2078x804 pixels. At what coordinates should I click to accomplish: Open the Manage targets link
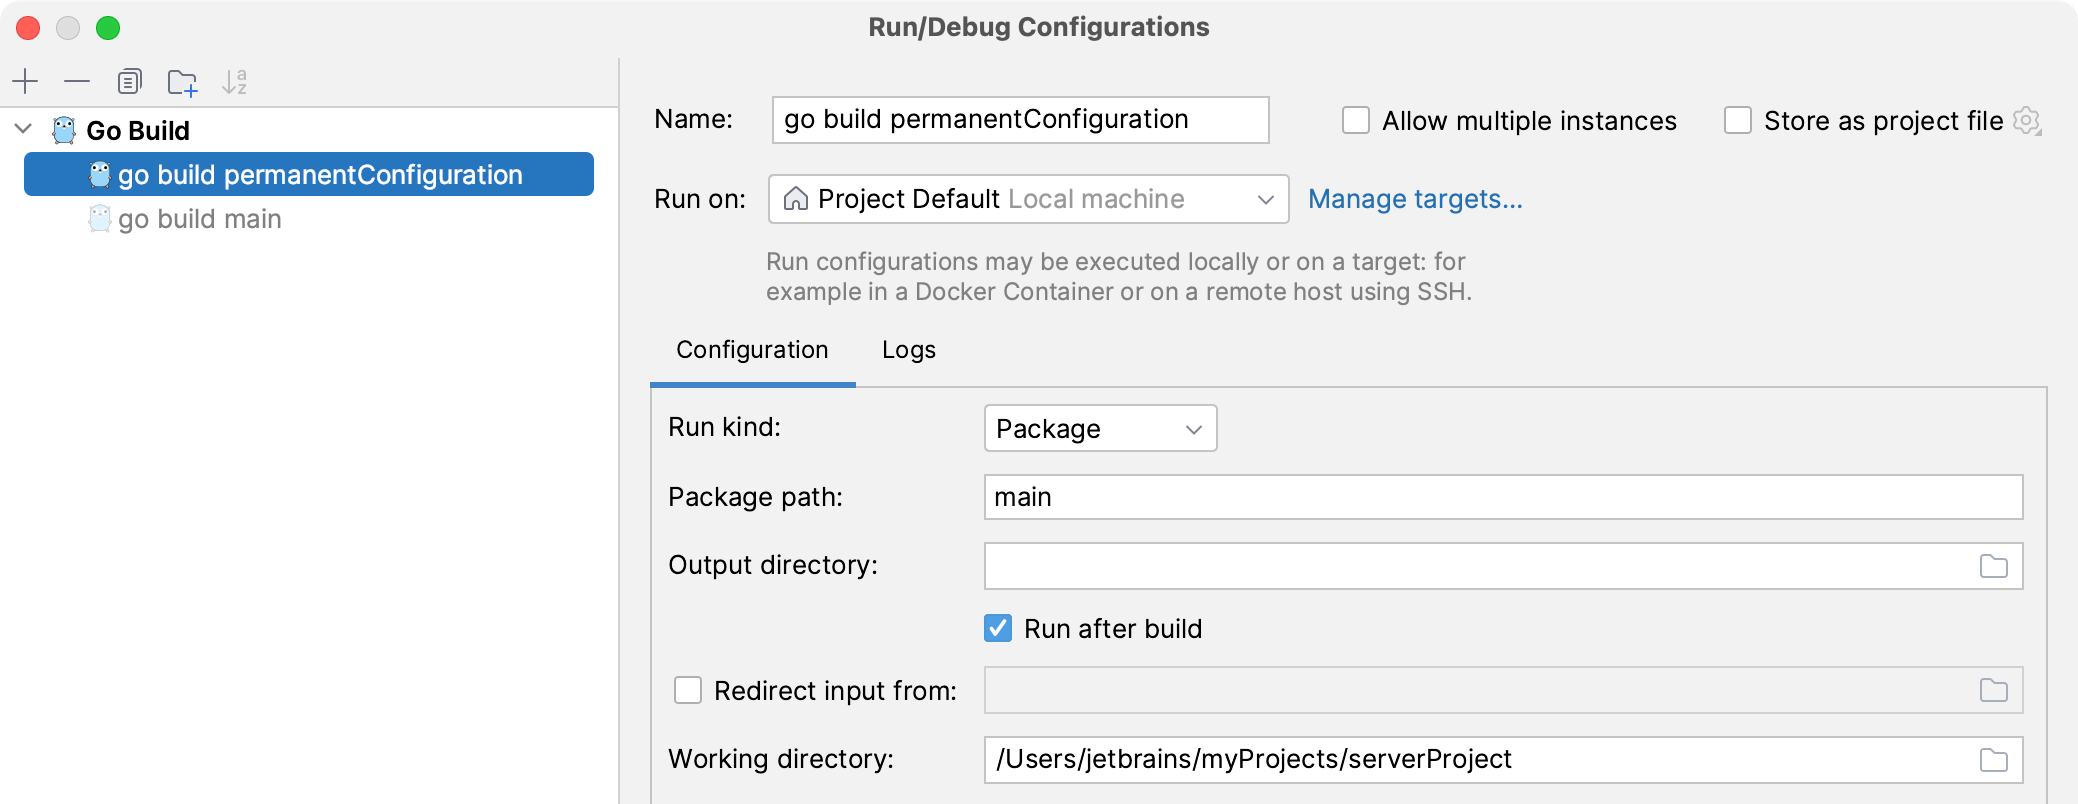(x=1415, y=199)
